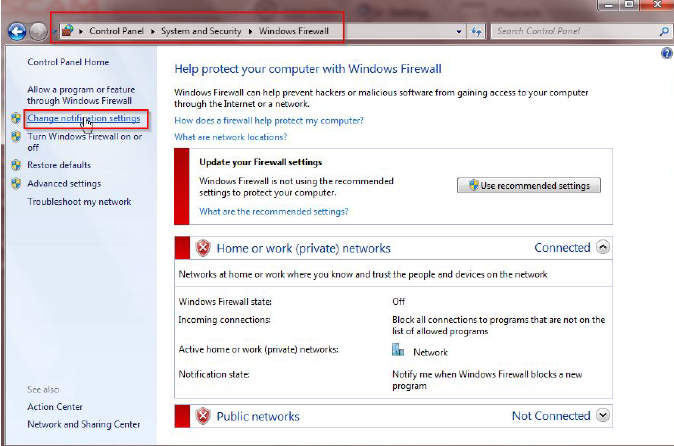Go to System and Security breadcrumb
This screenshot has width=674, height=446.
(201, 31)
